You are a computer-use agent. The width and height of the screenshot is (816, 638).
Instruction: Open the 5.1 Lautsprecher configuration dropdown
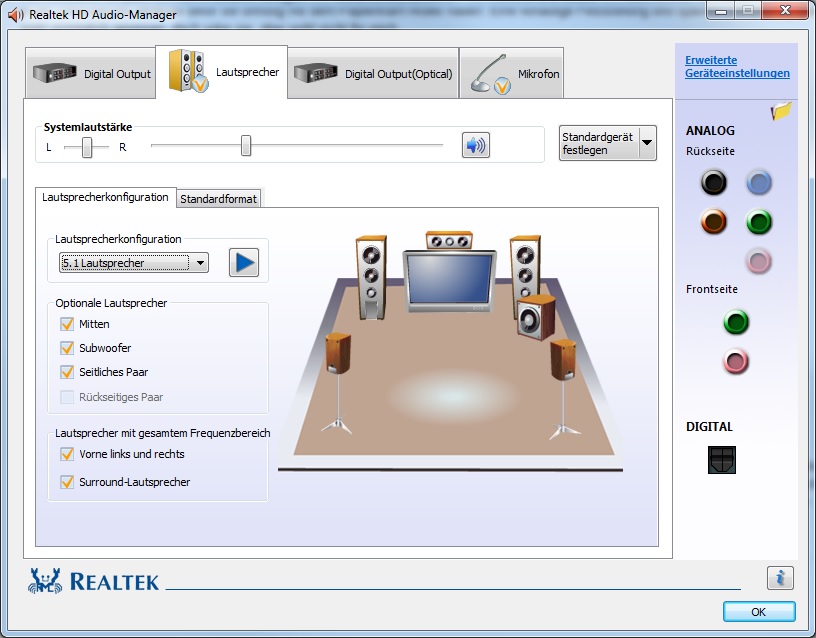coord(134,263)
